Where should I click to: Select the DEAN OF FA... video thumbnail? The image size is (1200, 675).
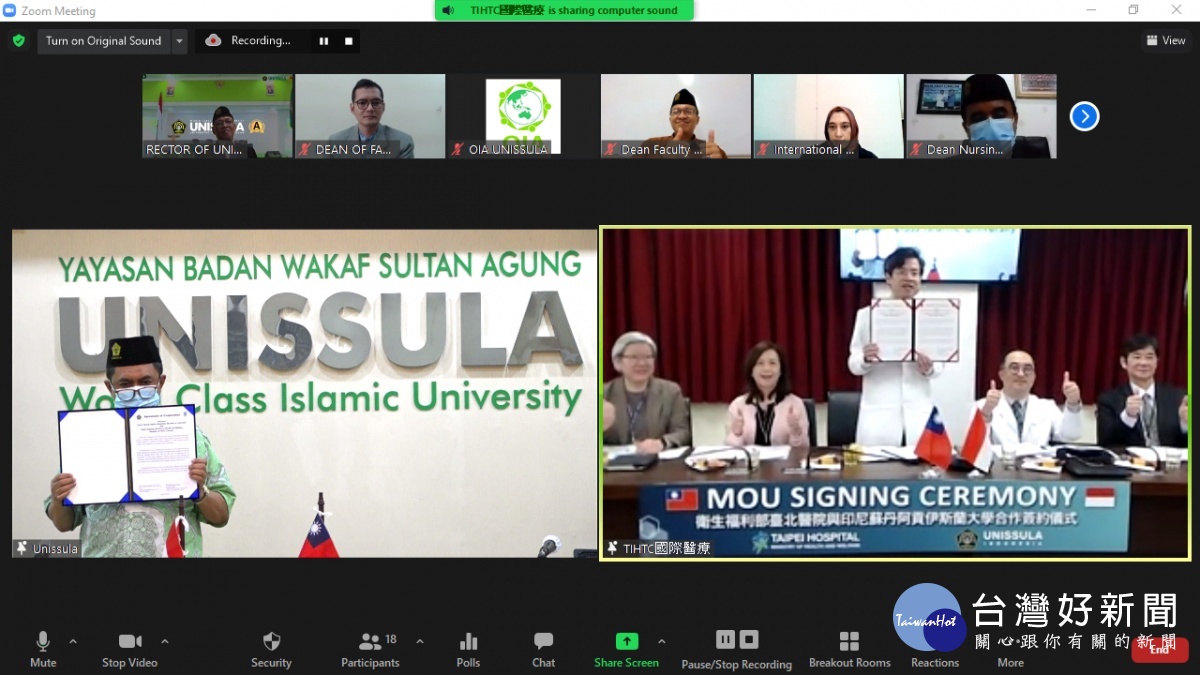[x=370, y=116]
